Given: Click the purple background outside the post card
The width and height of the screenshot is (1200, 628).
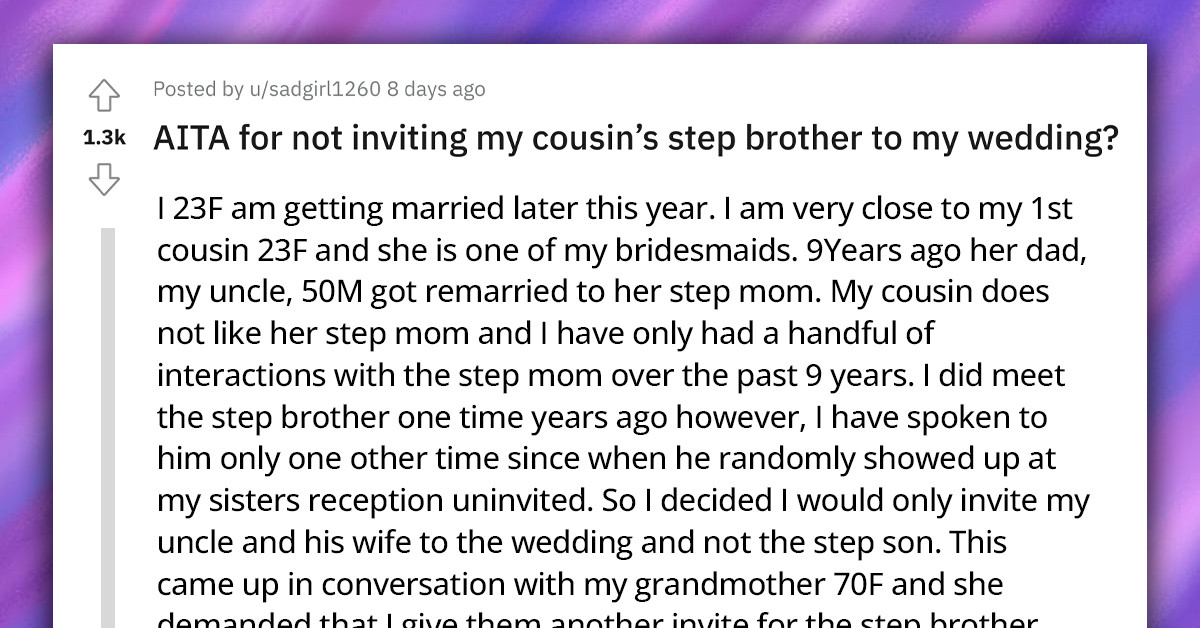Looking at the screenshot, I should click(x=25, y=314).
